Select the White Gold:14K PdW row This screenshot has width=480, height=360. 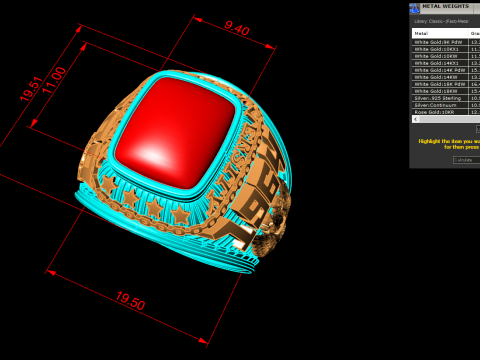point(446,70)
